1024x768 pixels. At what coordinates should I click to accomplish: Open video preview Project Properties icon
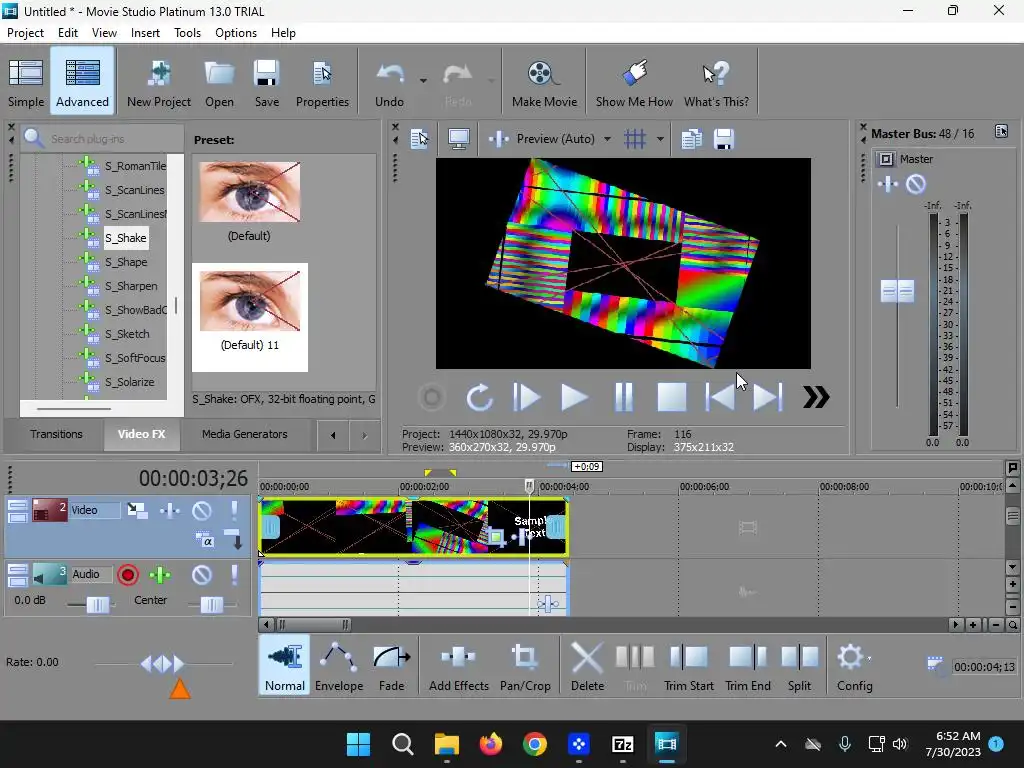(x=419, y=139)
